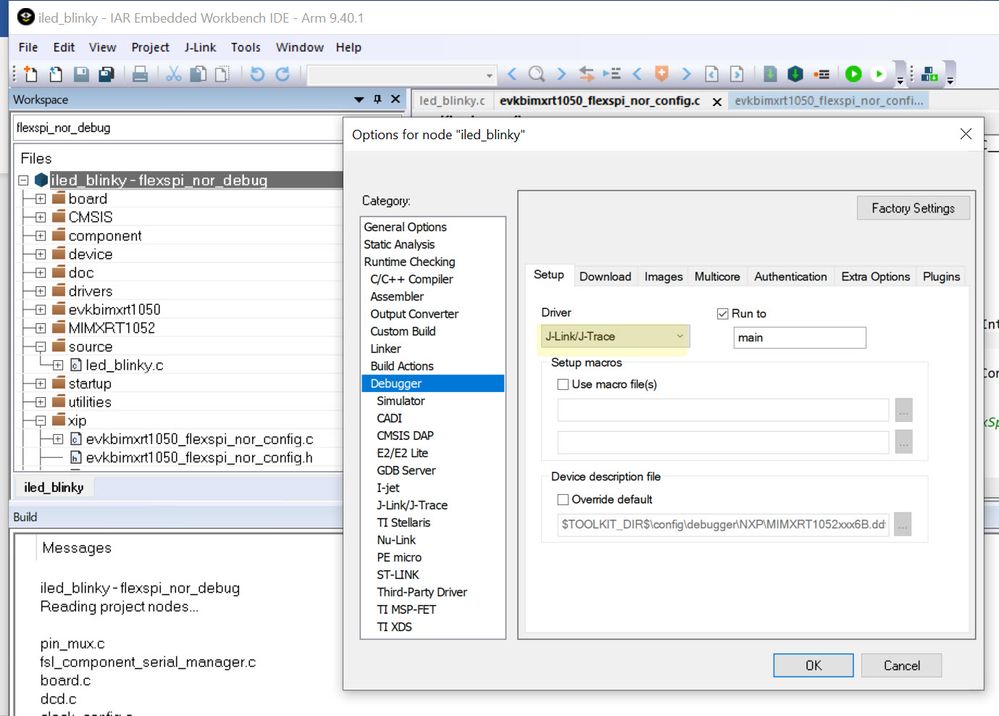Click the project connection icon at toolbar end
This screenshot has width=999, height=716.
930,75
